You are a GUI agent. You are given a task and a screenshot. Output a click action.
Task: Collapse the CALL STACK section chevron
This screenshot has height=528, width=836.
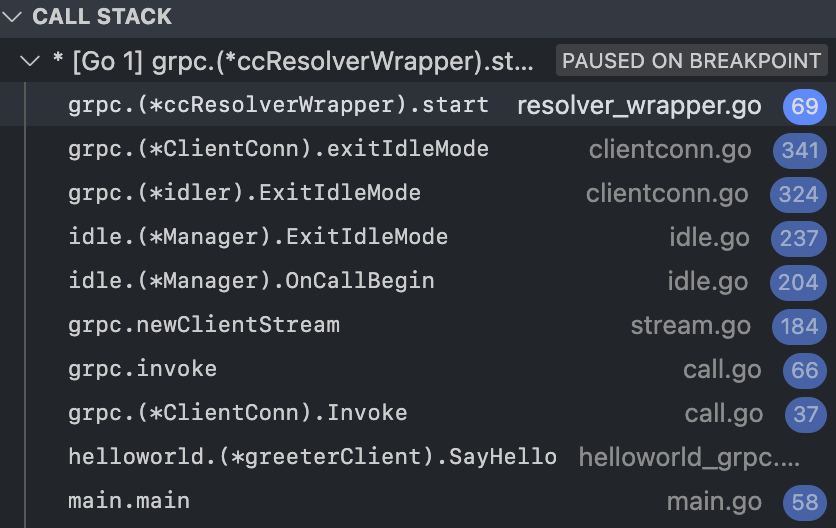[12, 17]
